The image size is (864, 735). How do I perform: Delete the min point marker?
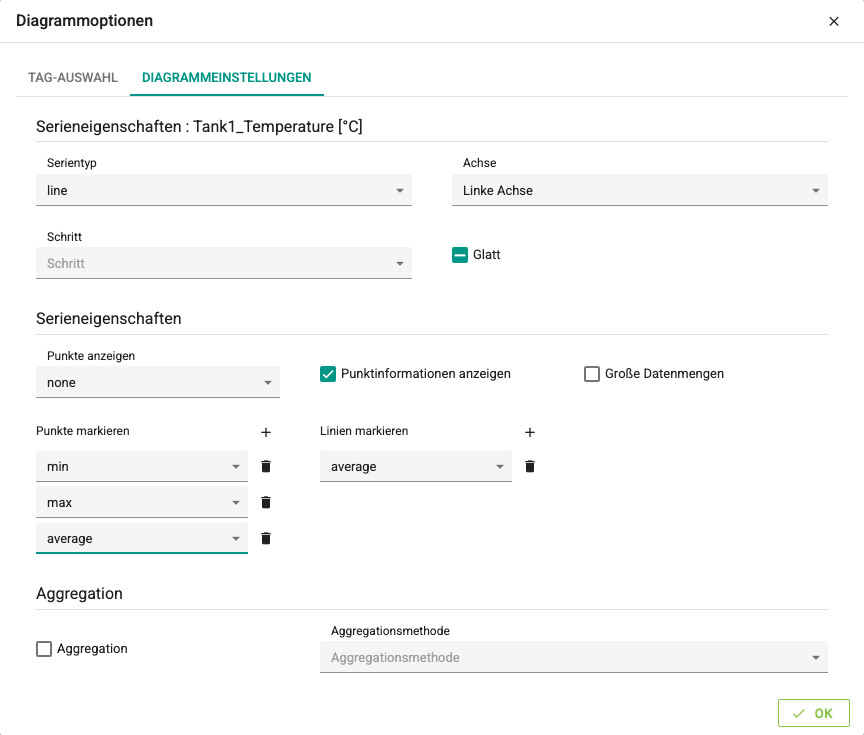(x=266, y=467)
